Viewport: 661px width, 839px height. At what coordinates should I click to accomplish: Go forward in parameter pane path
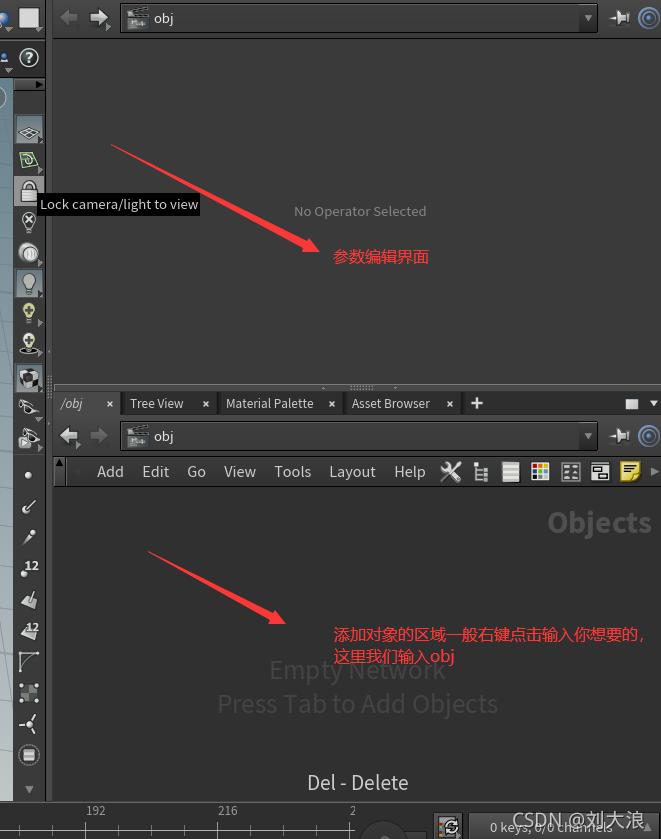[x=99, y=19]
